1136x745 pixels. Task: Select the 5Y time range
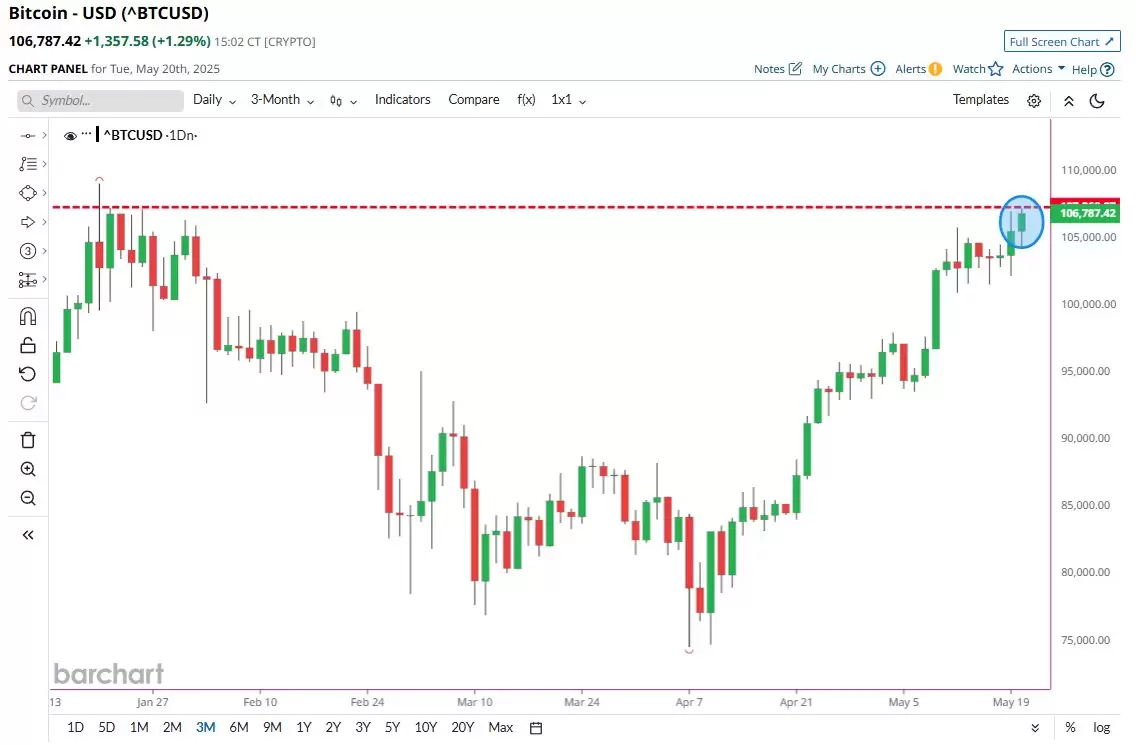click(393, 727)
